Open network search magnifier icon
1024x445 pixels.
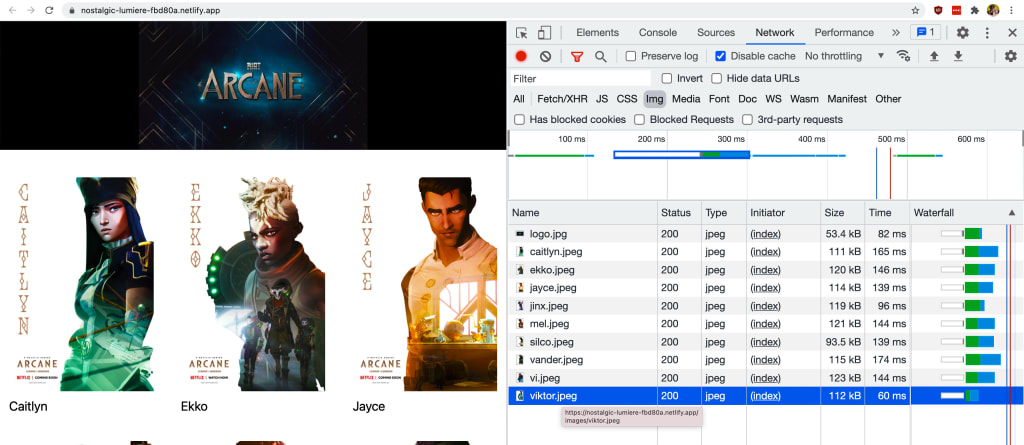pos(600,56)
